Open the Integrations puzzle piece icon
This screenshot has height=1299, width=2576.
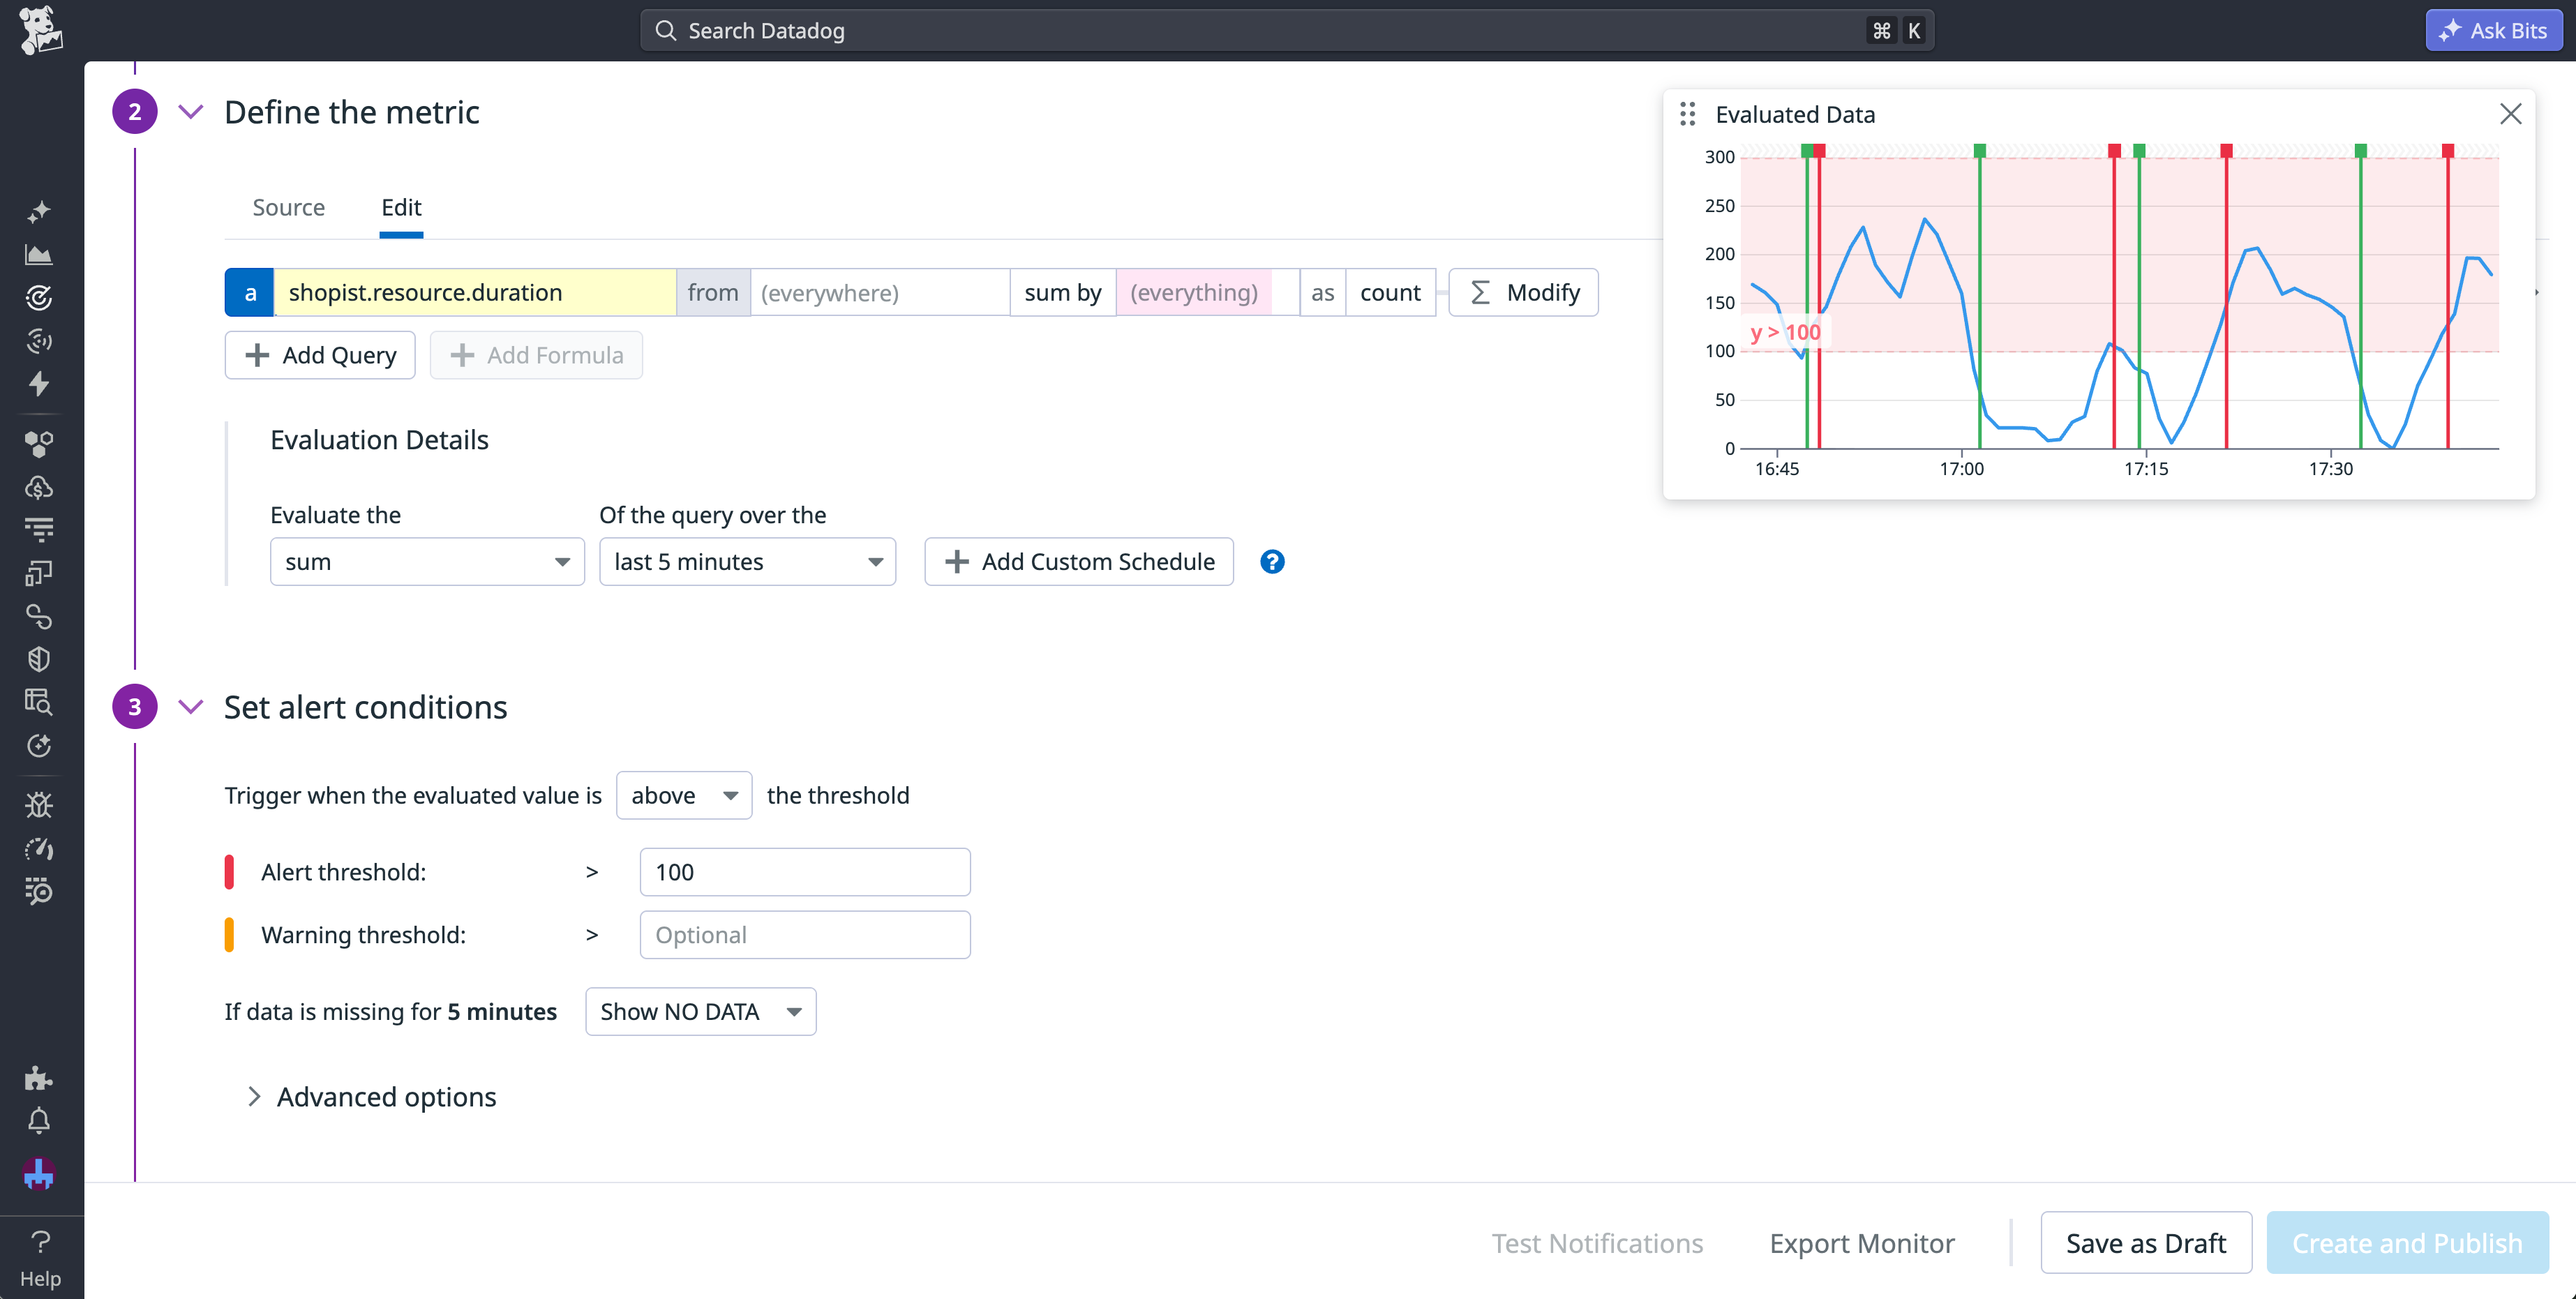tap(40, 1077)
